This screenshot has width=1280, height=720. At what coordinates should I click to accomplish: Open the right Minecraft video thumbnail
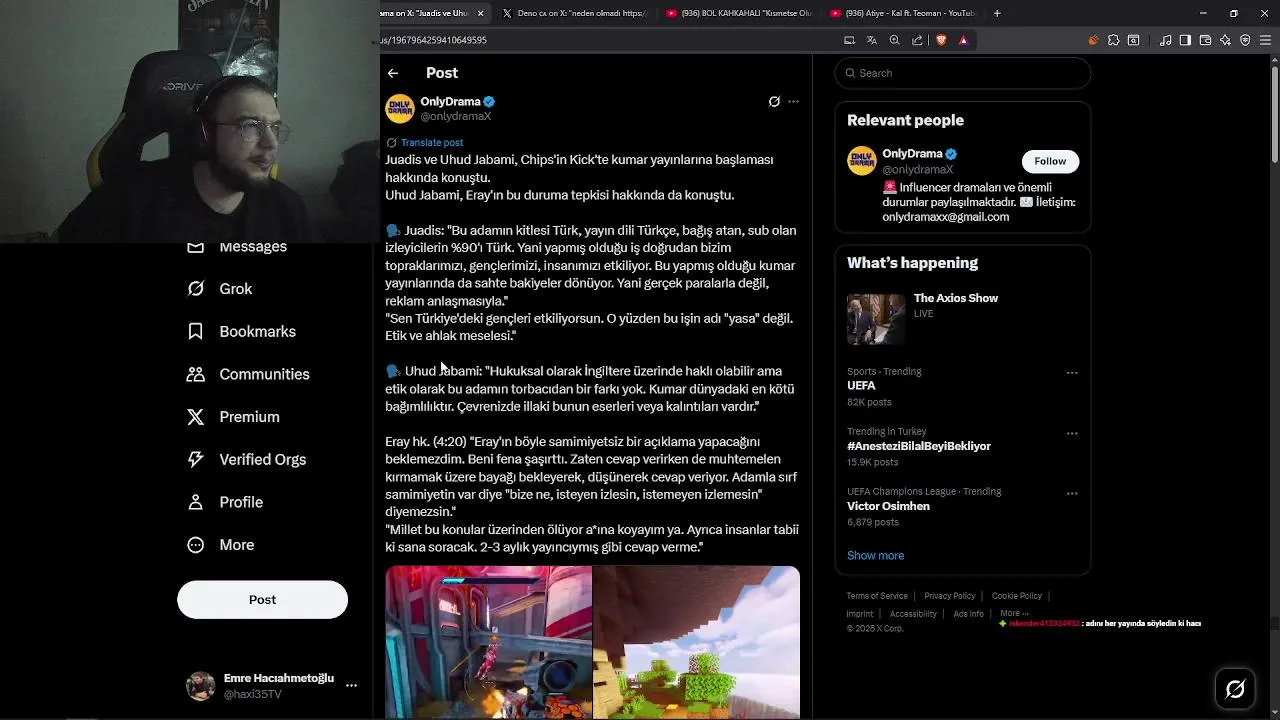(697, 643)
